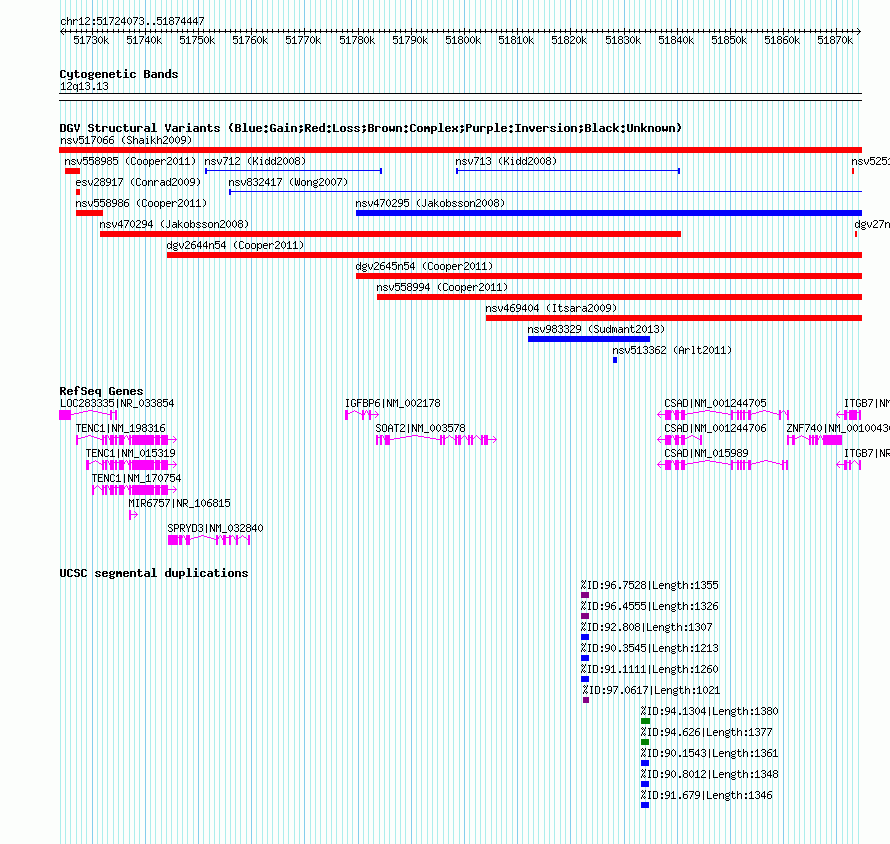Select nsv558986 (Cooper2011) red bar
Image resolution: width=890 pixels, height=844 pixels.
89,213
